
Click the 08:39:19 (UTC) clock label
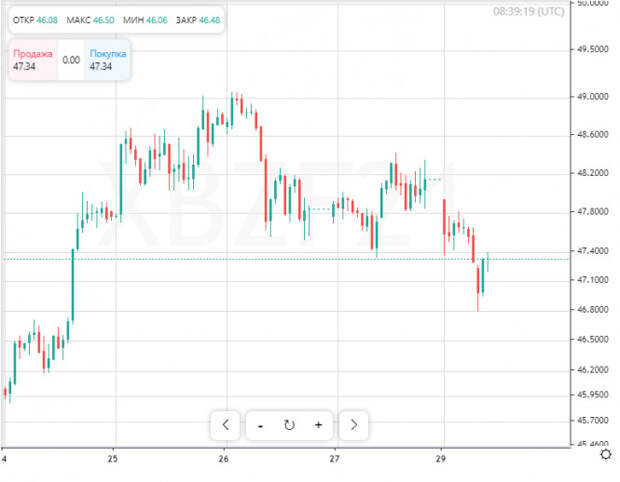pos(528,11)
